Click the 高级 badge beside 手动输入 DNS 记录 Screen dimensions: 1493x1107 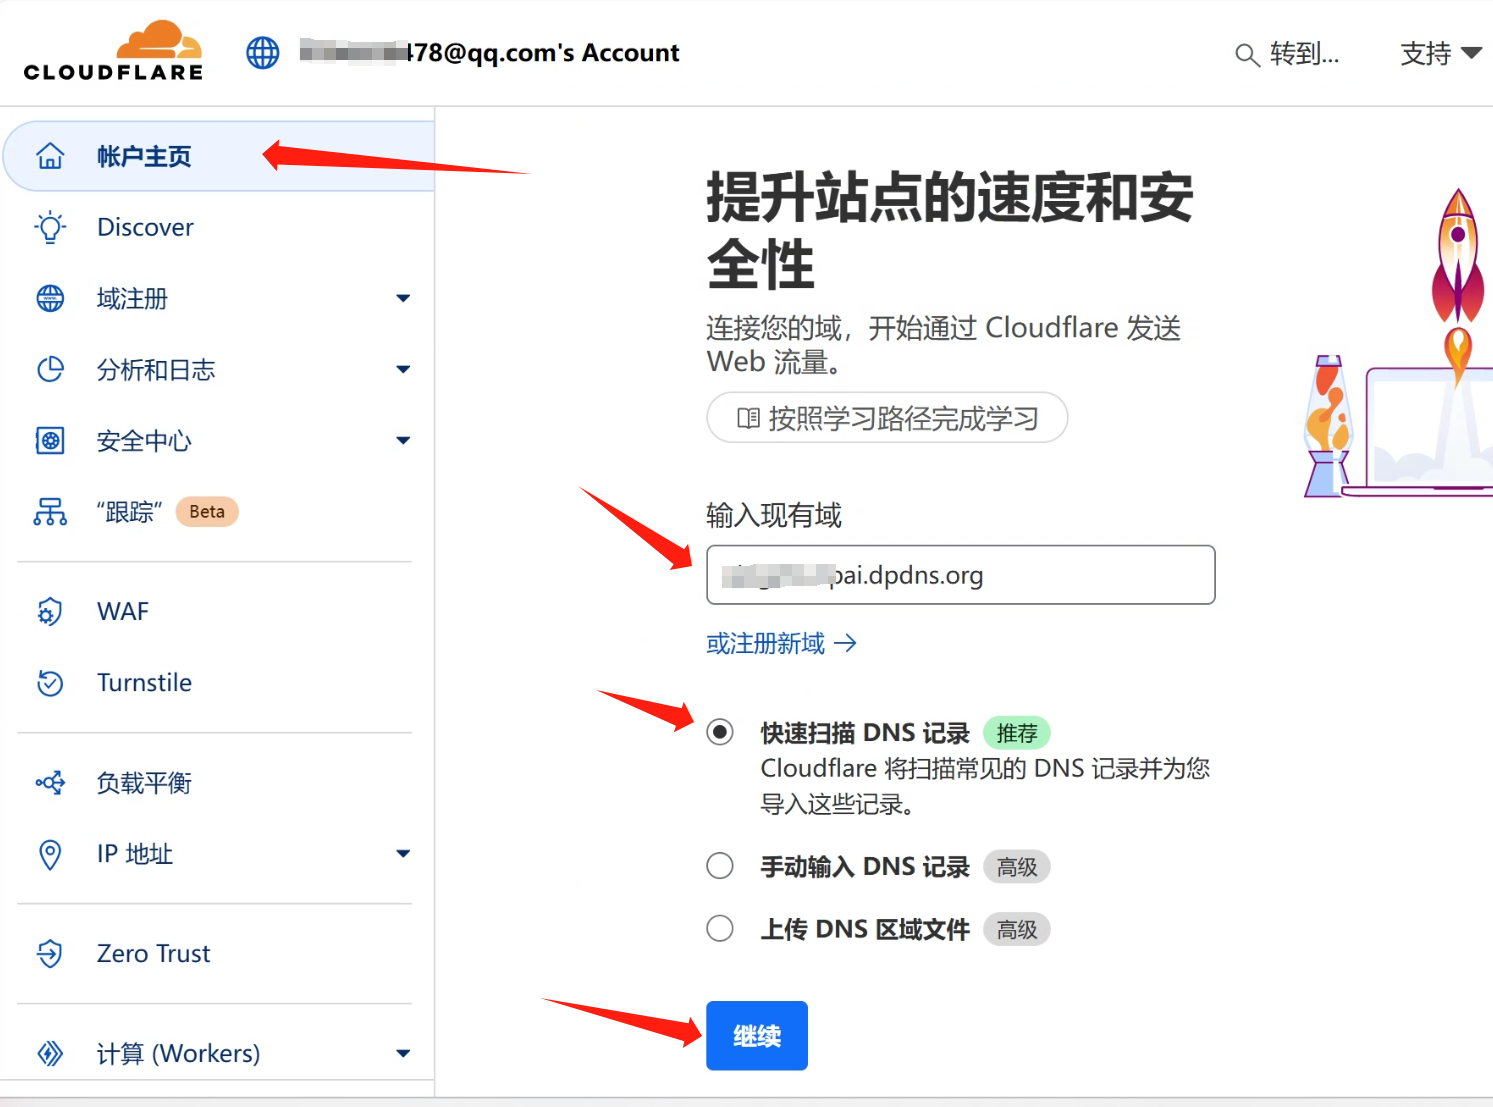click(x=1017, y=867)
